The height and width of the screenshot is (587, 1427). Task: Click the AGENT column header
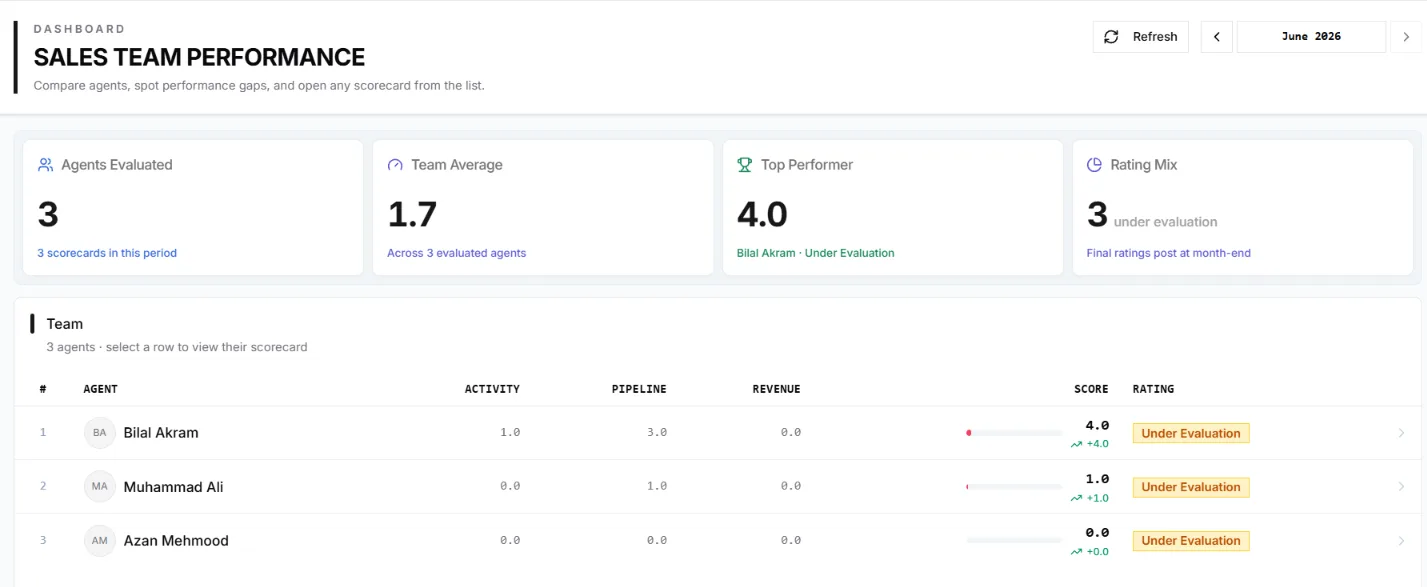click(x=101, y=389)
